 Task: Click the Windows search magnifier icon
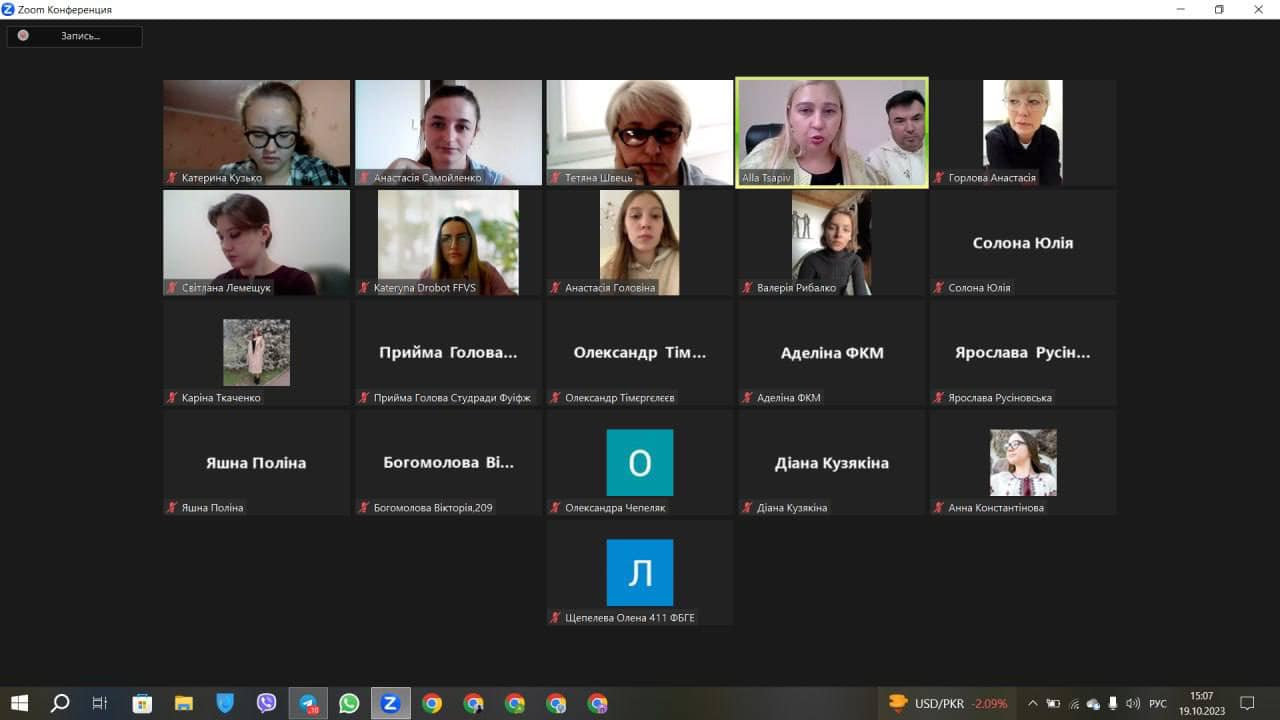[60, 703]
